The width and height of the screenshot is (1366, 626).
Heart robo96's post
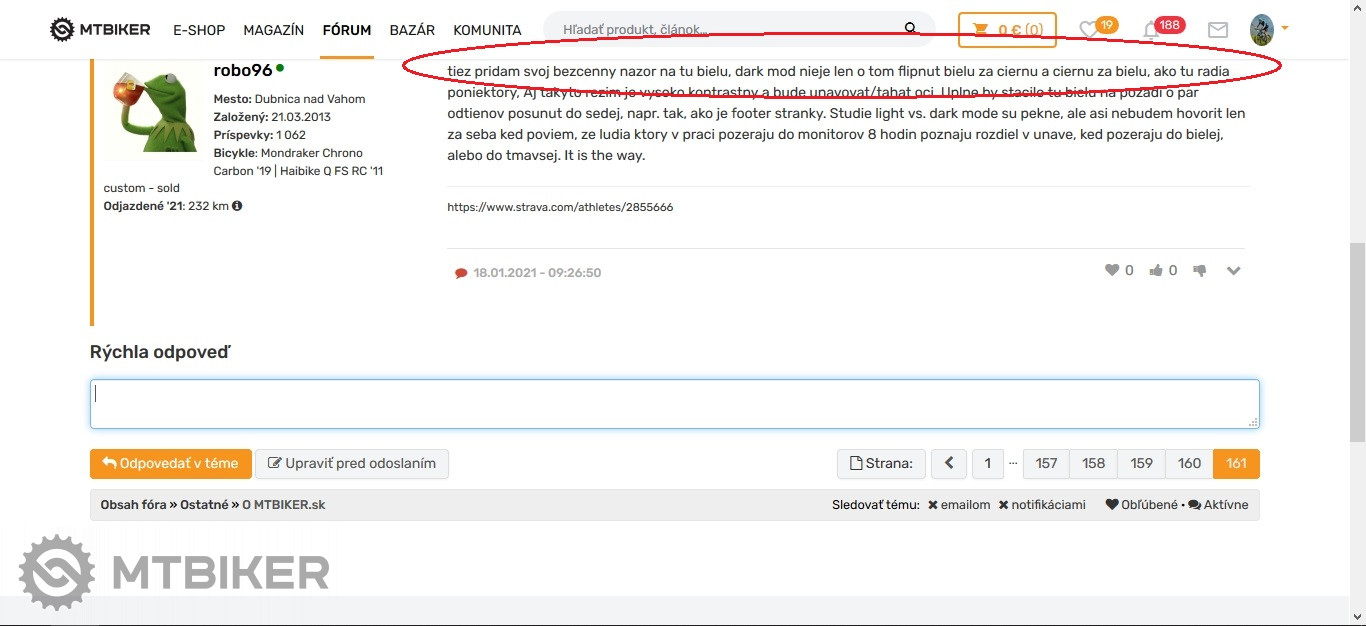coord(1111,270)
